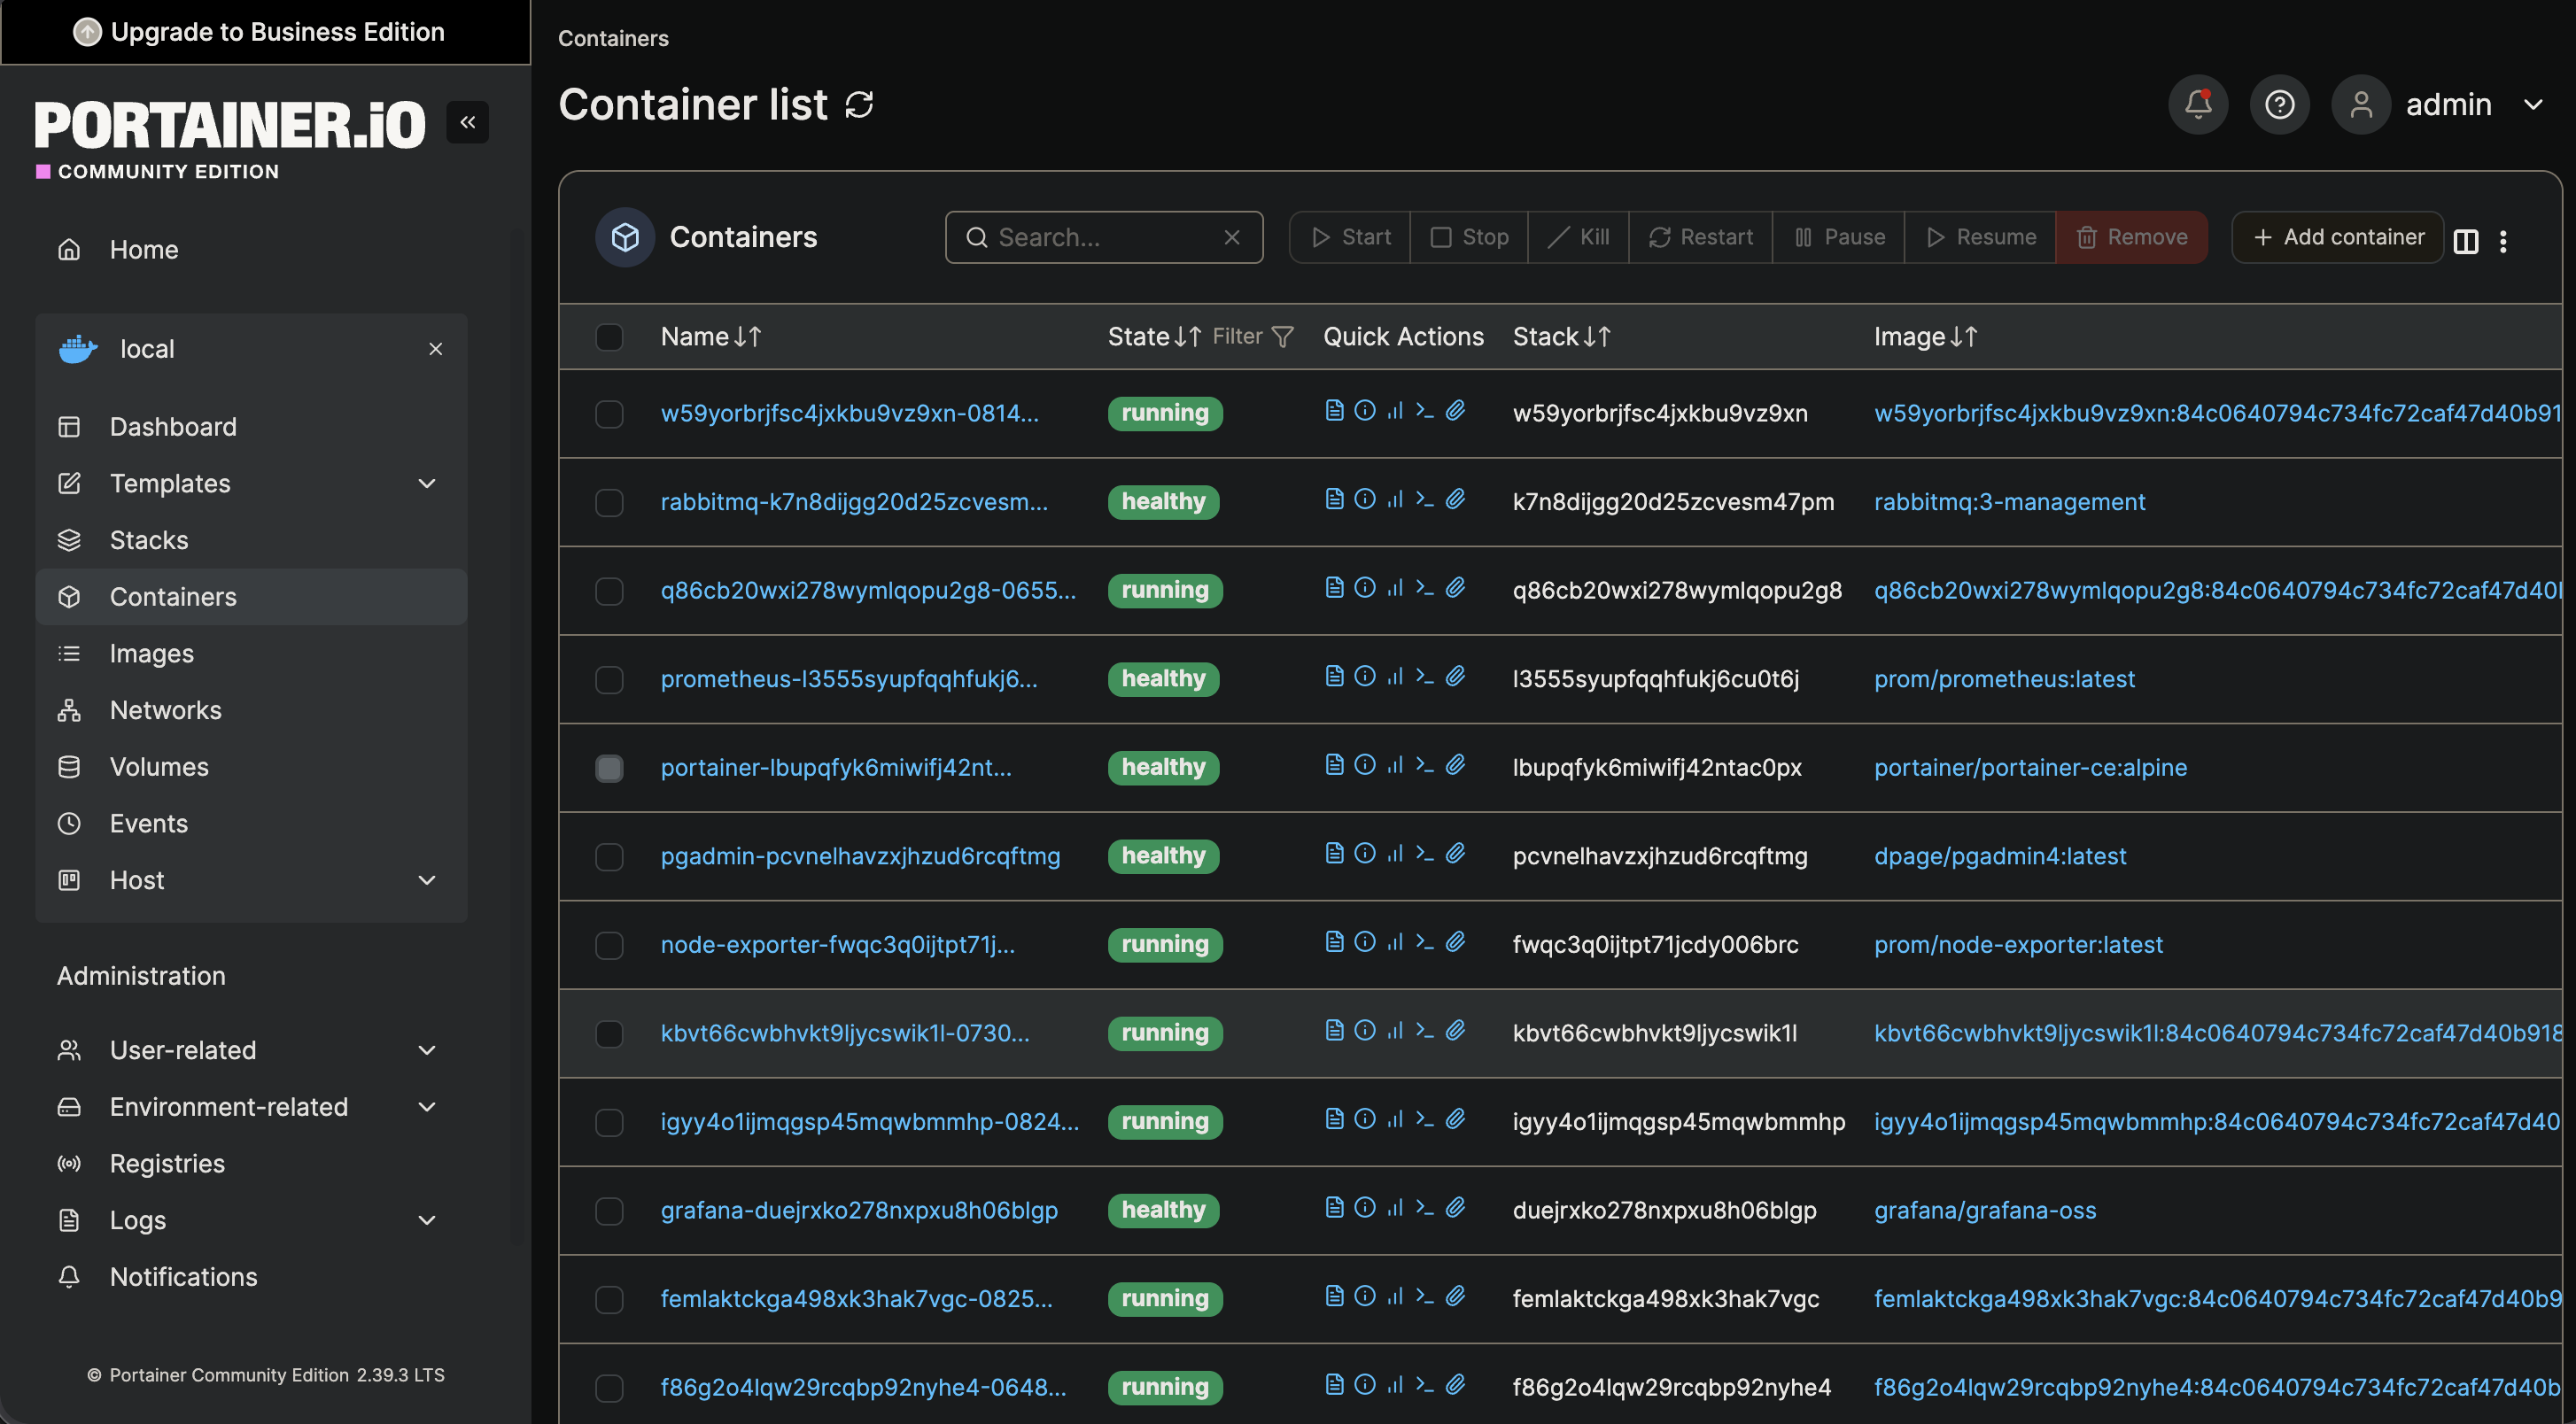
Task: Check the rabbitmq container row
Action: [x=609, y=502]
